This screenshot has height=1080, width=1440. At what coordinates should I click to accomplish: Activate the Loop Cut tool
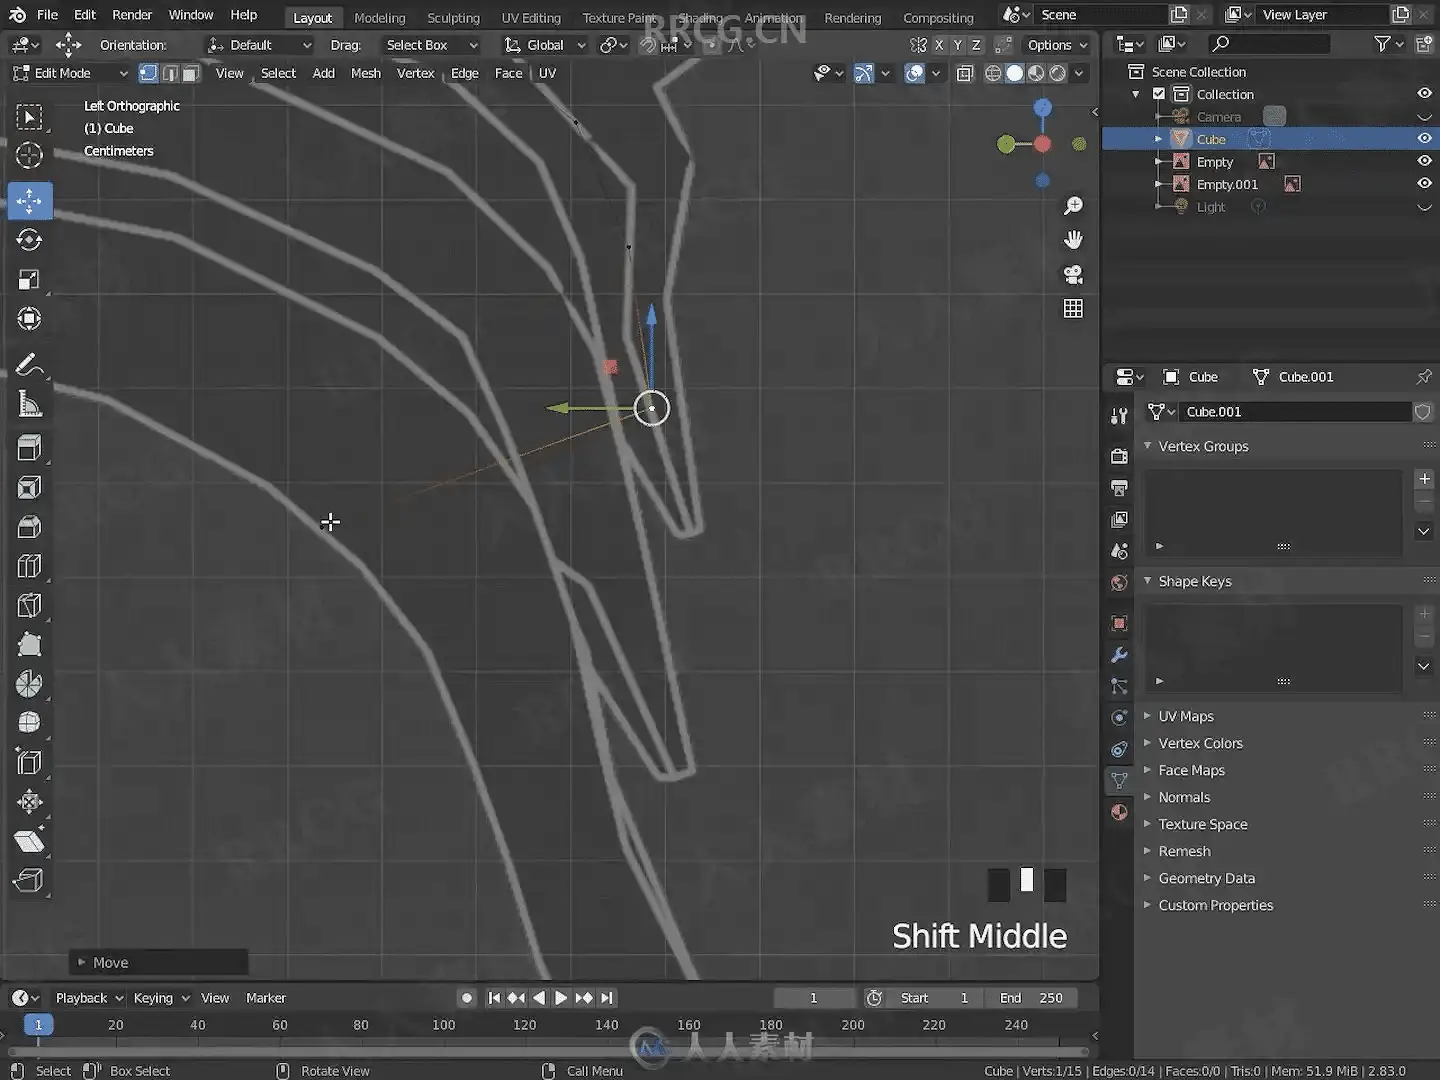(29, 566)
